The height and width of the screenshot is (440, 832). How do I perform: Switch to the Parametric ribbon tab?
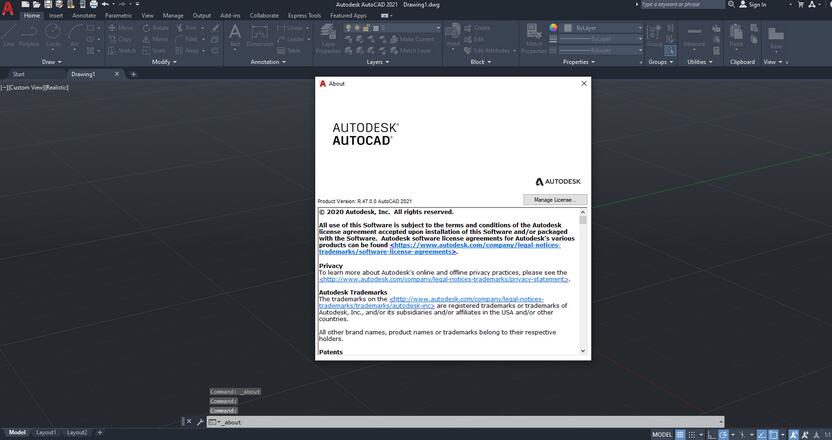(x=118, y=15)
